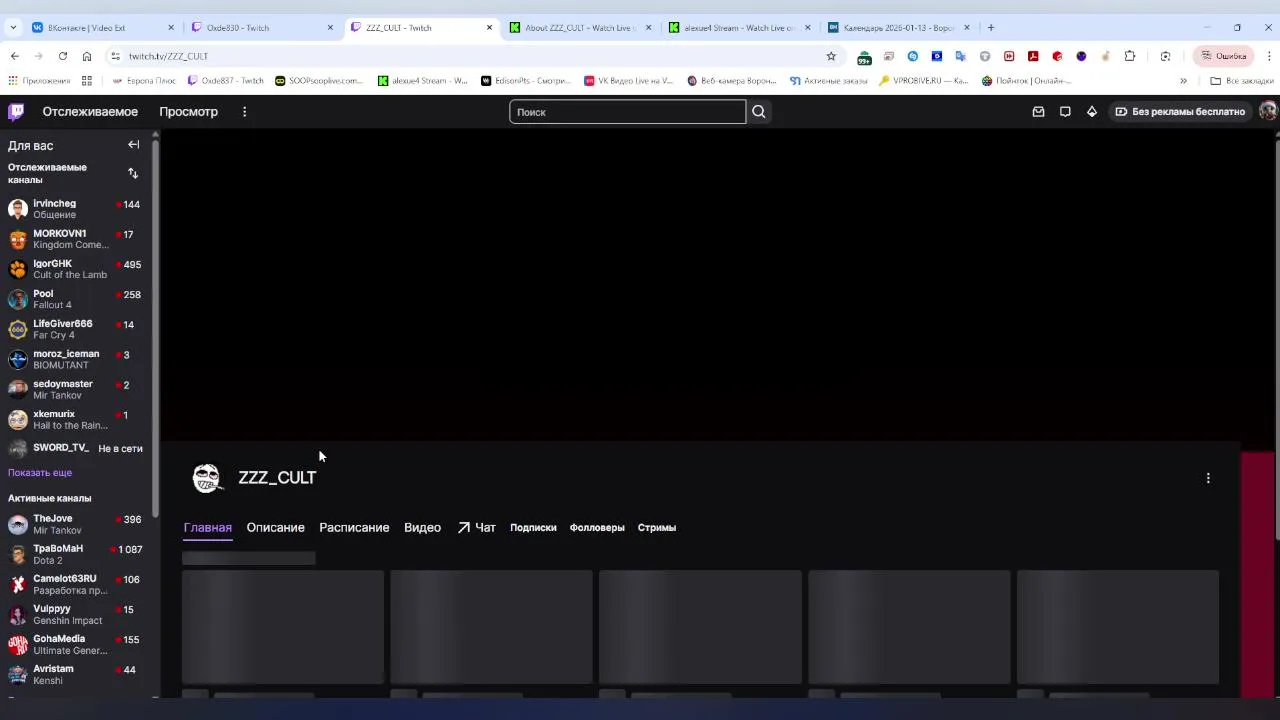Open the Twitch inbox notifications icon
Viewport: 1280px width, 720px height.
tap(1038, 112)
